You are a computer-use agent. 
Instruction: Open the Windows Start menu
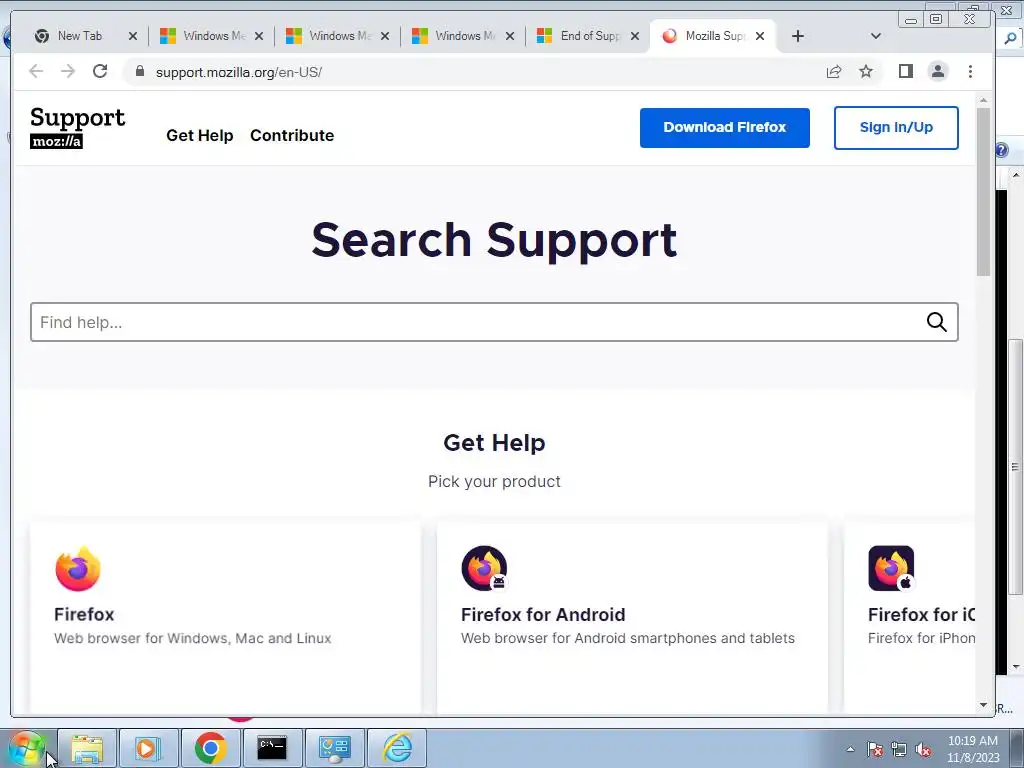(x=26, y=748)
